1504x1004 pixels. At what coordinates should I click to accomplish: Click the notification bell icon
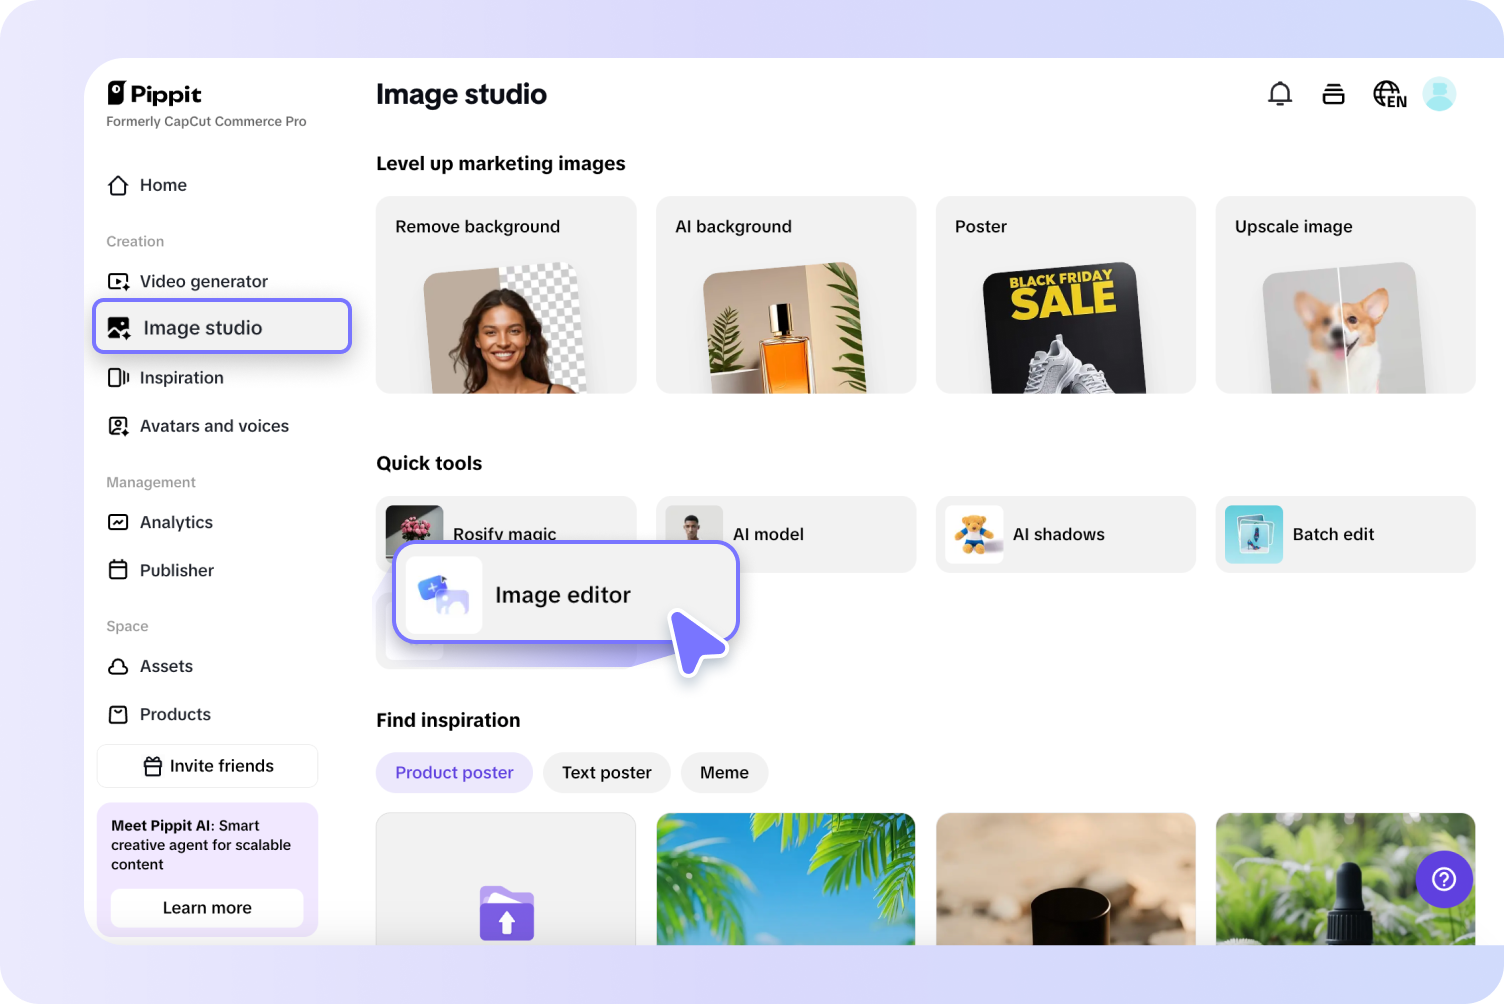(1280, 93)
